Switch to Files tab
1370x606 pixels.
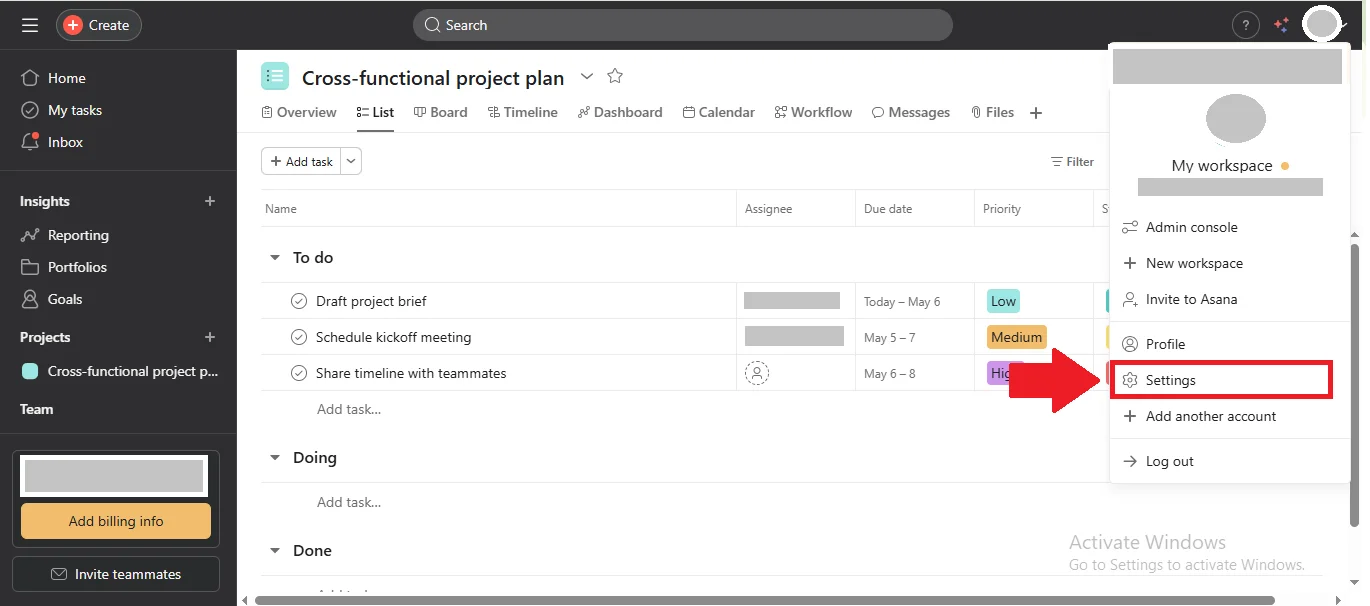[992, 112]
